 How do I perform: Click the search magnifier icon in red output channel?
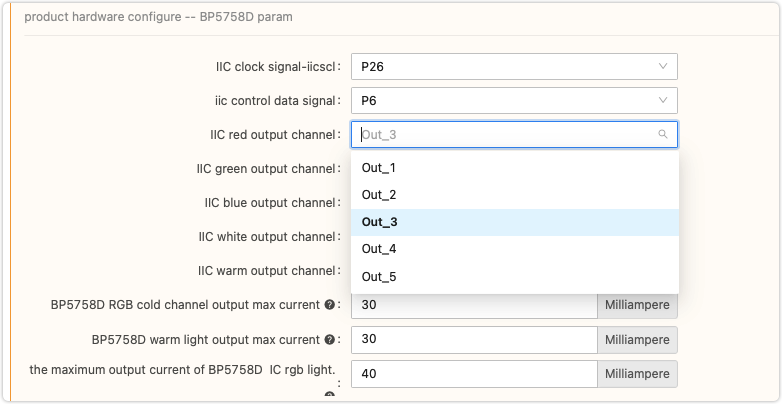pyautogui.click(x=663, y=134)
